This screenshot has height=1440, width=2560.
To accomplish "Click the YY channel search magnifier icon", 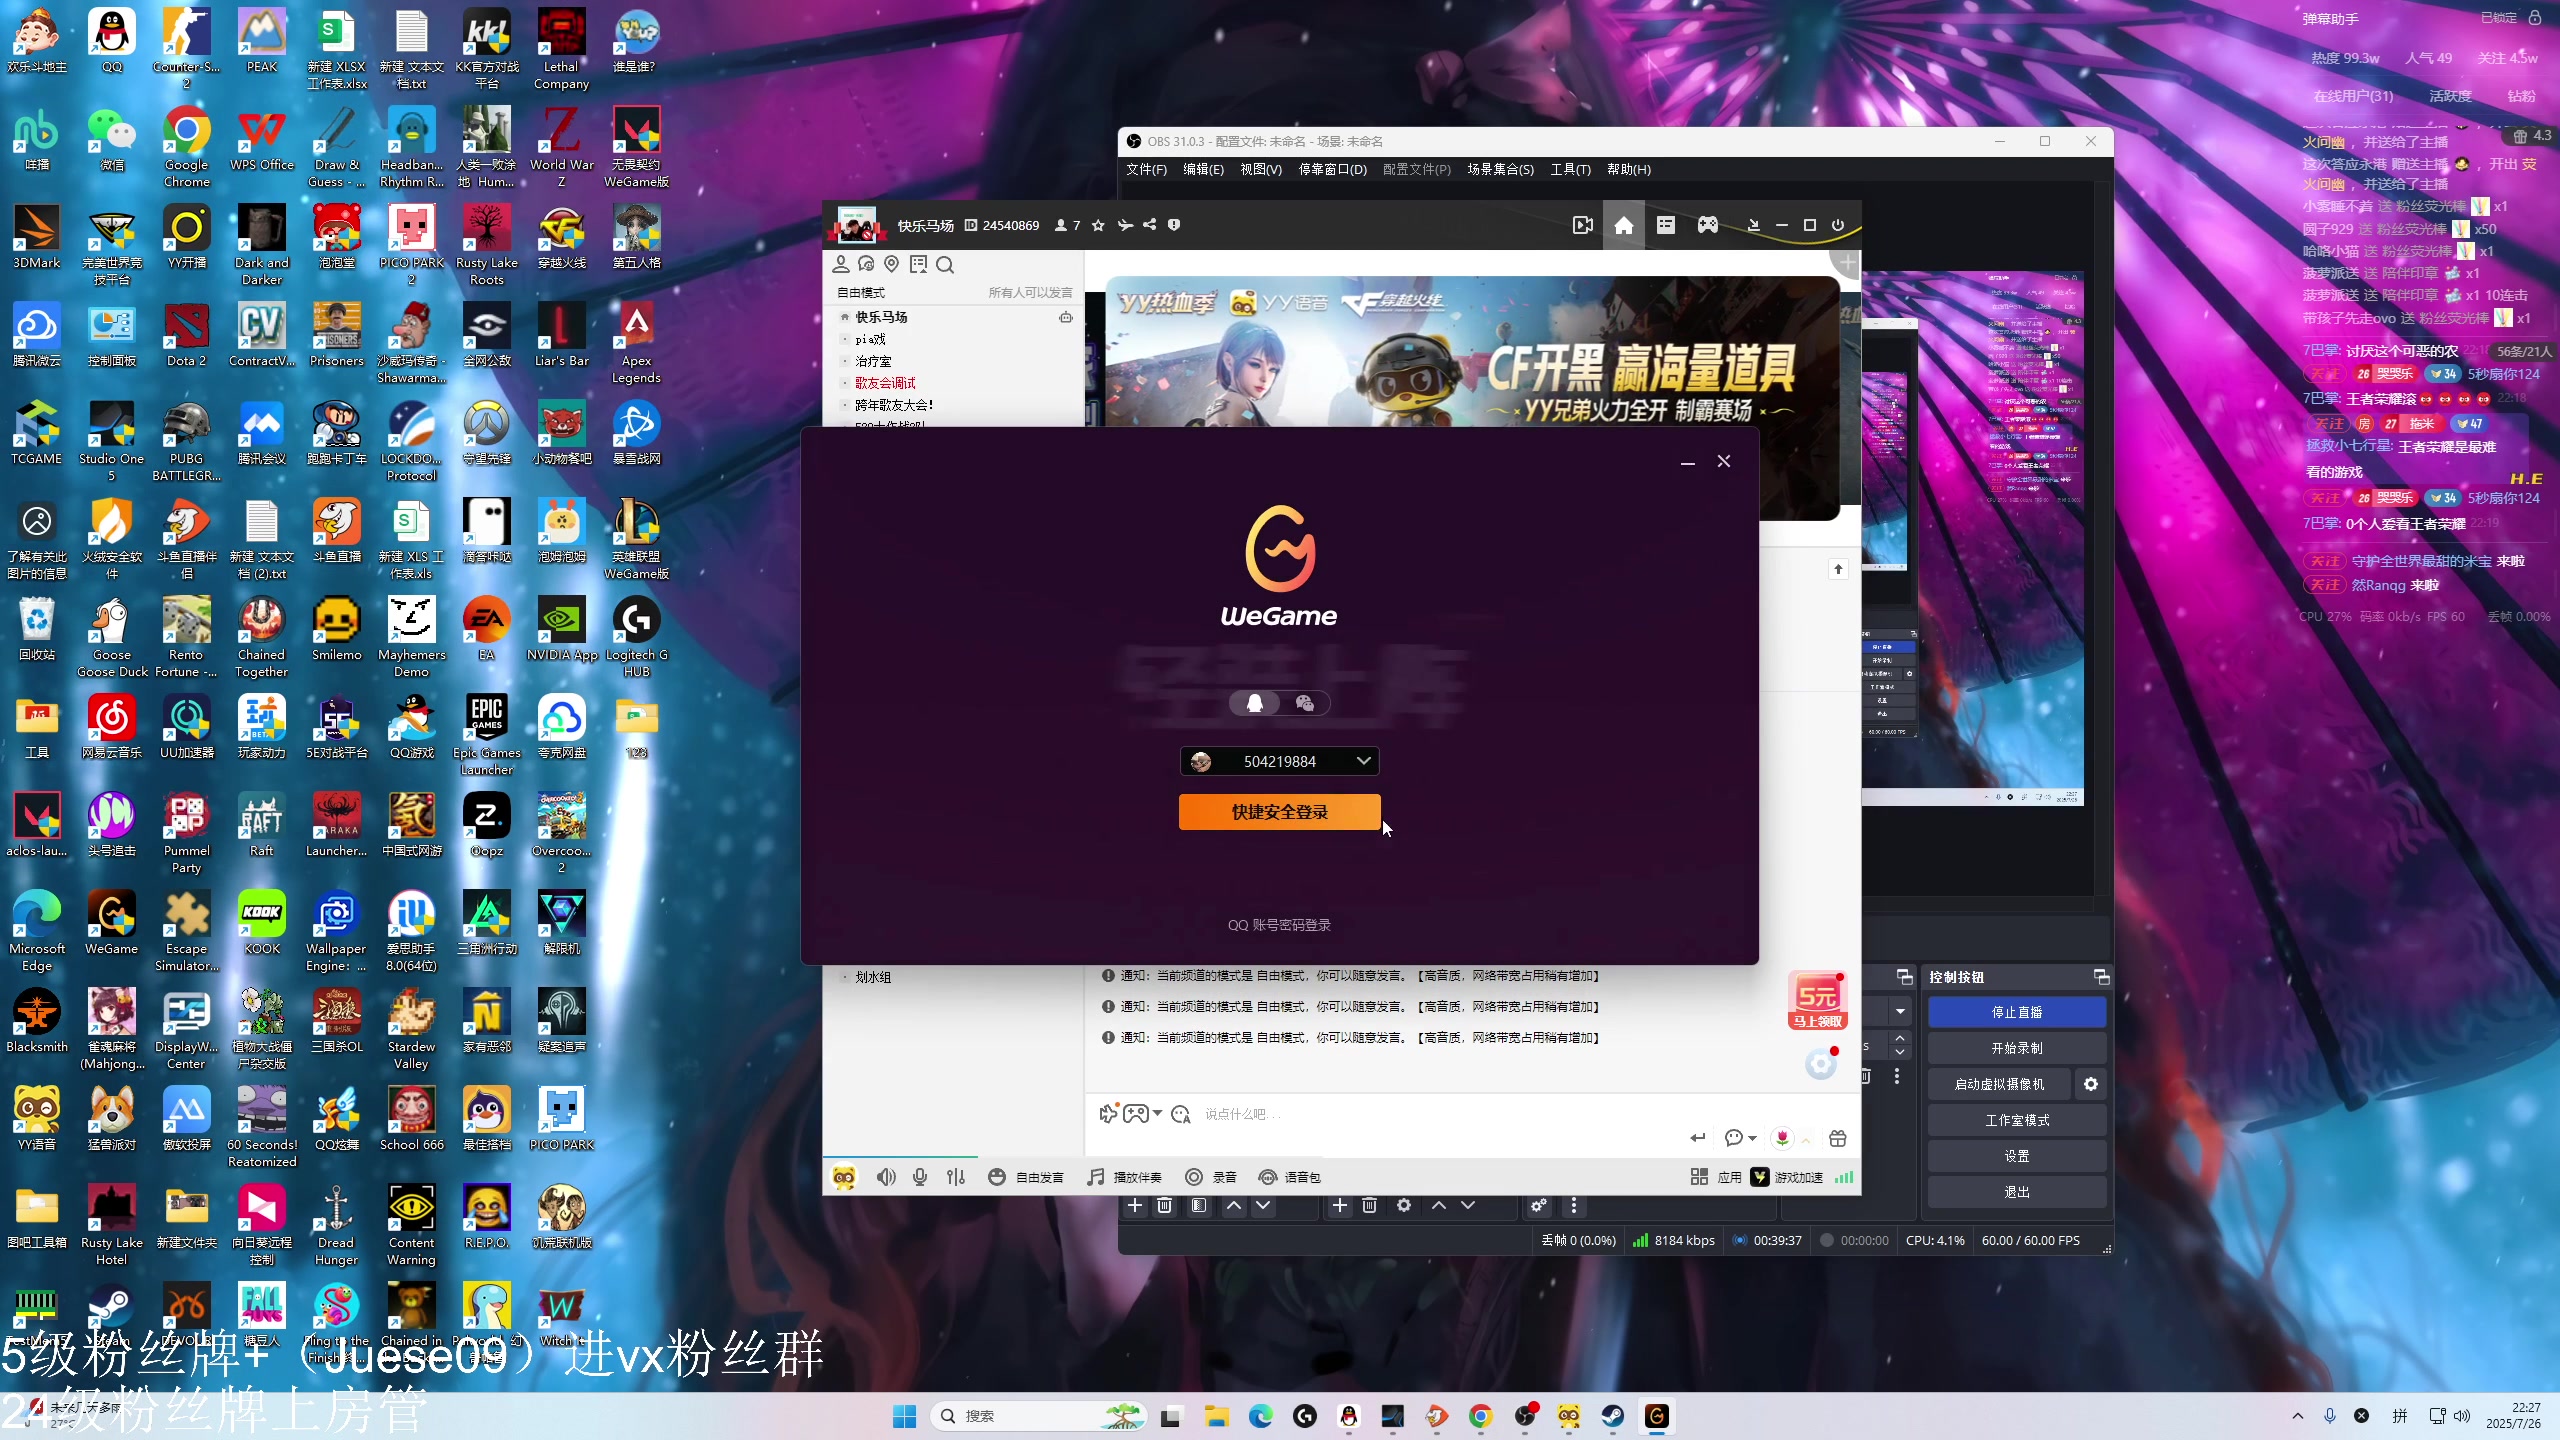I will pos(945,264).
